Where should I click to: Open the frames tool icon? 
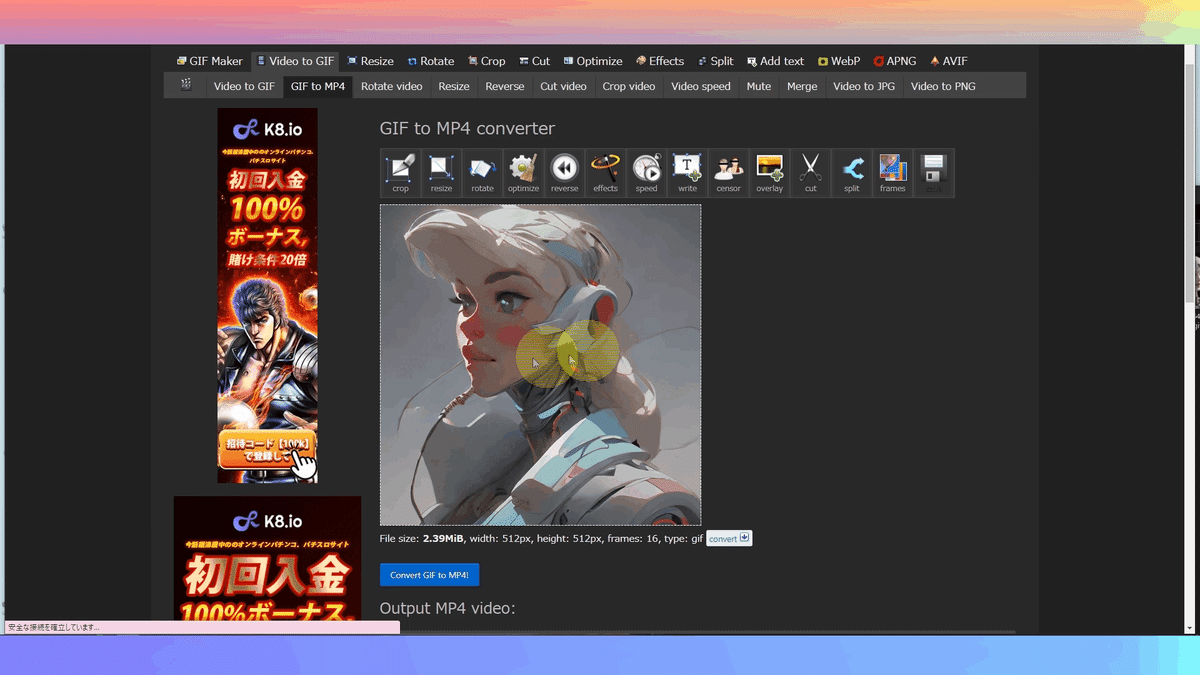click(892, 173)
